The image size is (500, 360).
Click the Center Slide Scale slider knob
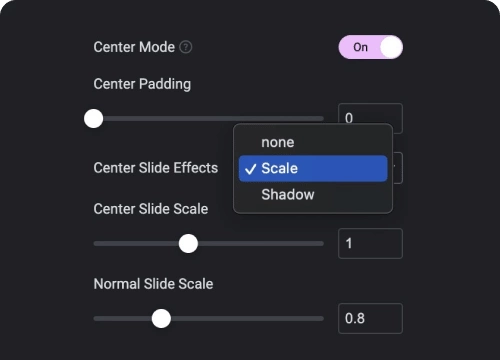click(x=188, y=243)
